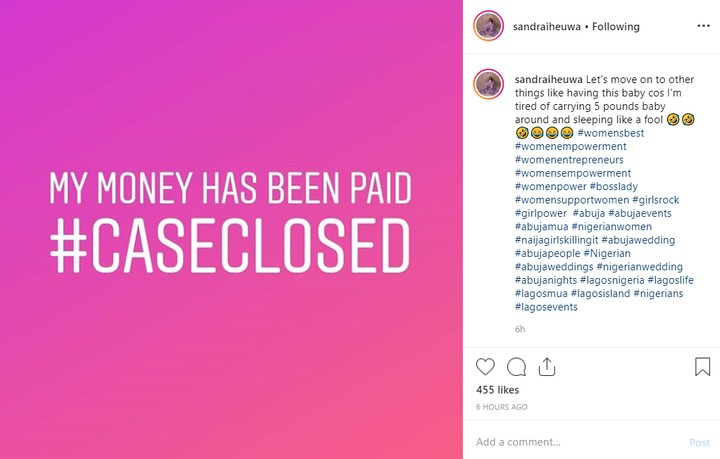Open the #womensbest hashtag
This screenshot has height=459, width=720.
pyautogui.click(x=612, y=133)
